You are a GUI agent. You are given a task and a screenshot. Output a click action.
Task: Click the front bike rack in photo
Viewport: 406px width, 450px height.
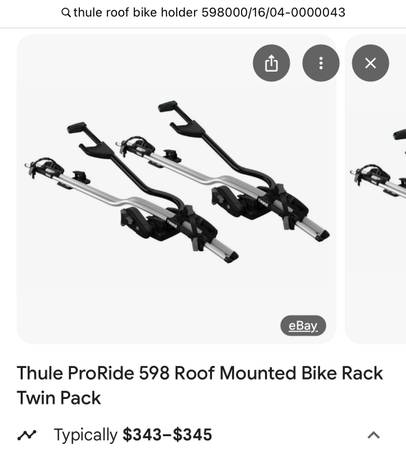tap(132, 193)
